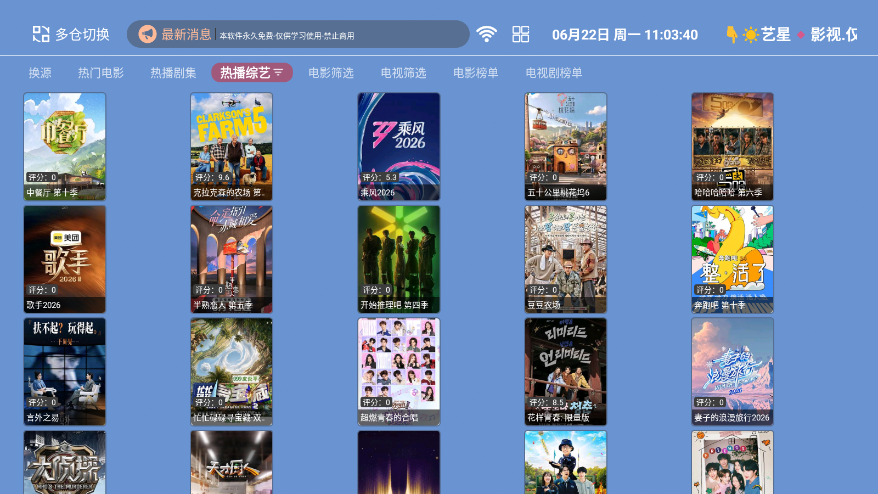The width and height of the screenshot is (878, 494).
Task: Click the 多仓切换 warehouse switch icon
Action: tap(40, 34)
